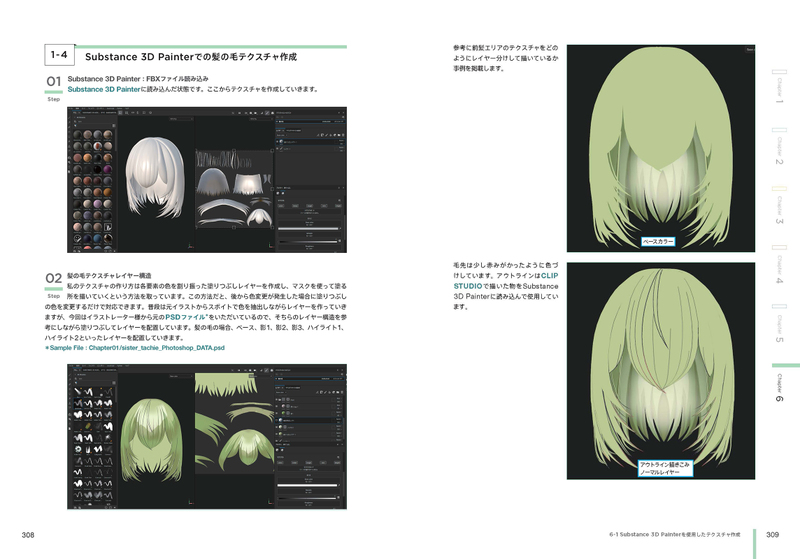
Task: Click the '1-4' section number box
Action: pyautogui.click(x=59, y=55)
